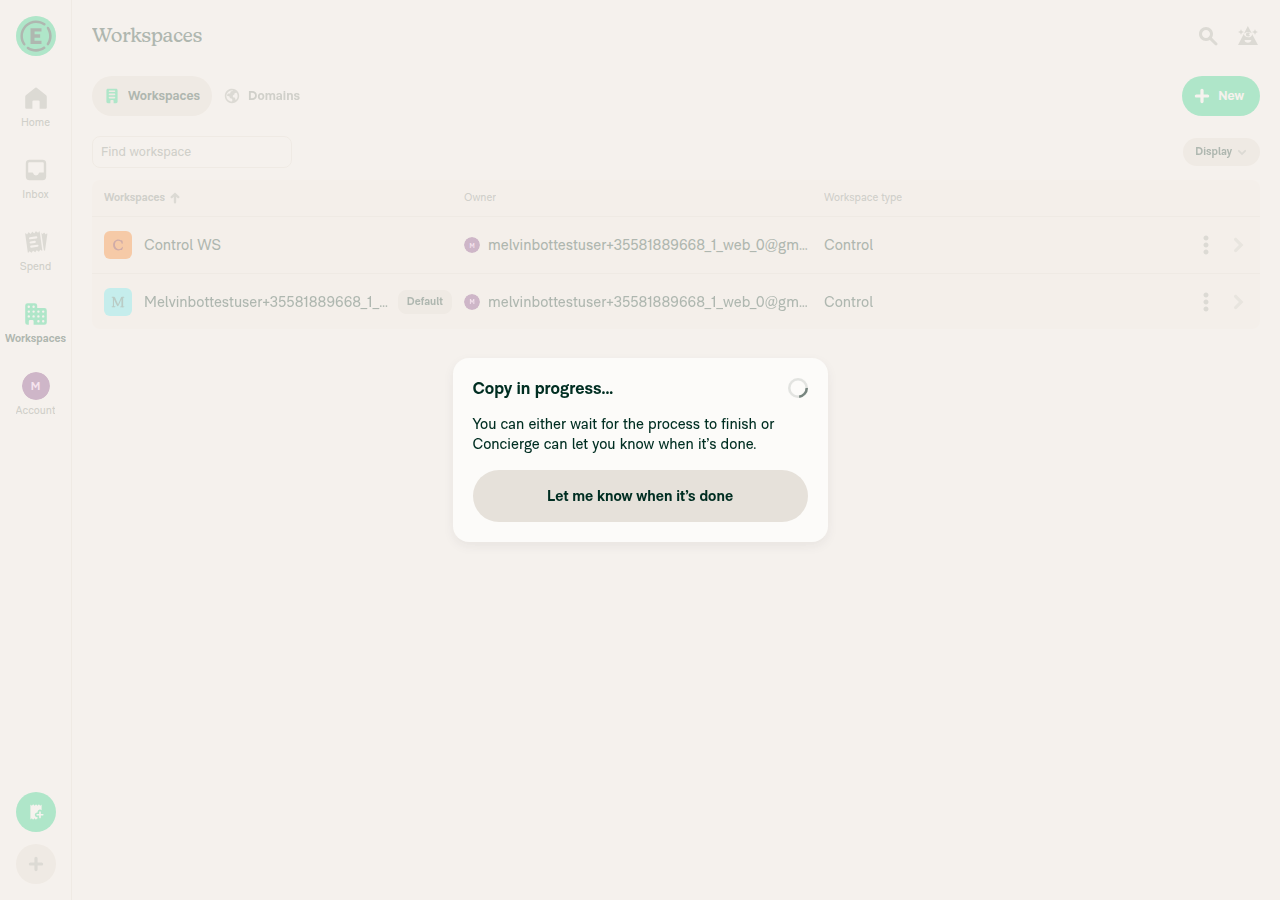This screenshot has width=1280, height=900.
Task: Click owner avatar in Control WS row
Action: click(472, 245)
